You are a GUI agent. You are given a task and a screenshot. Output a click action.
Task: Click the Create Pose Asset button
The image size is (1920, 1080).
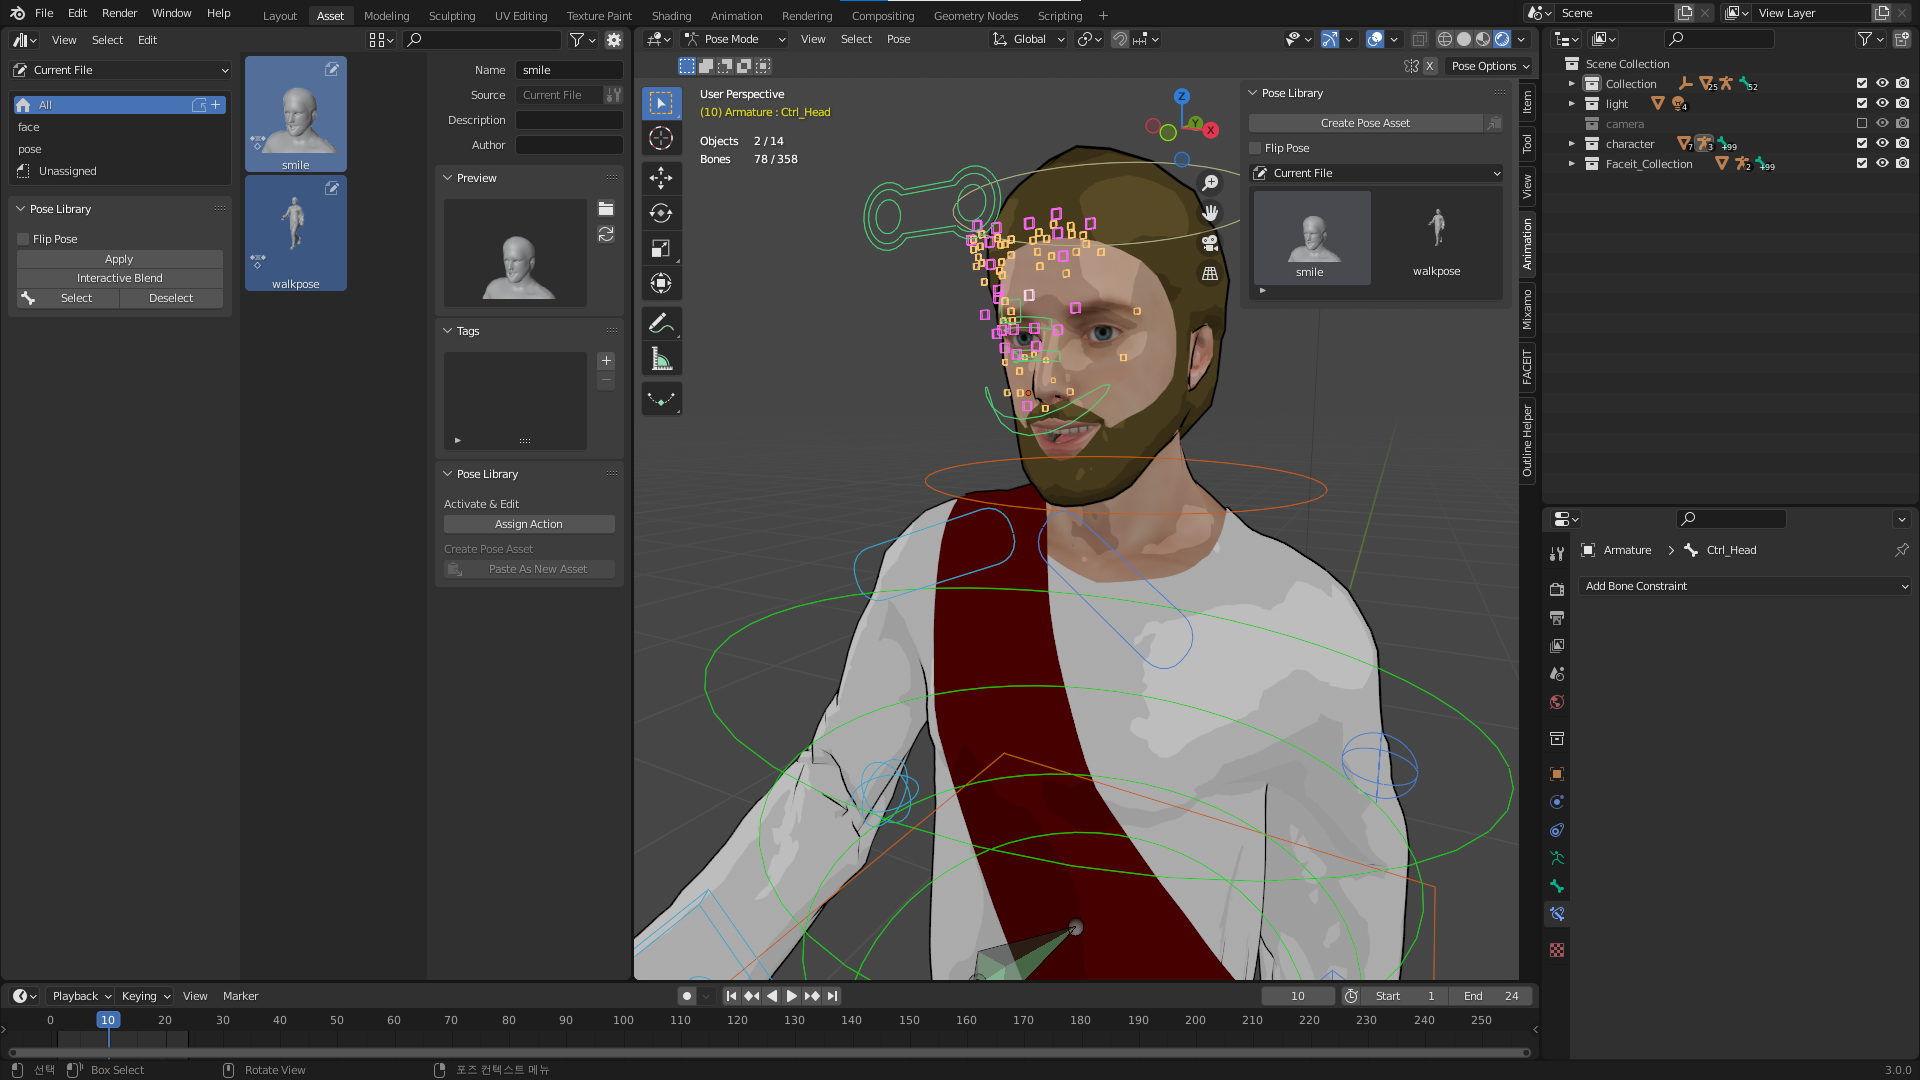tap(1365, 123)
